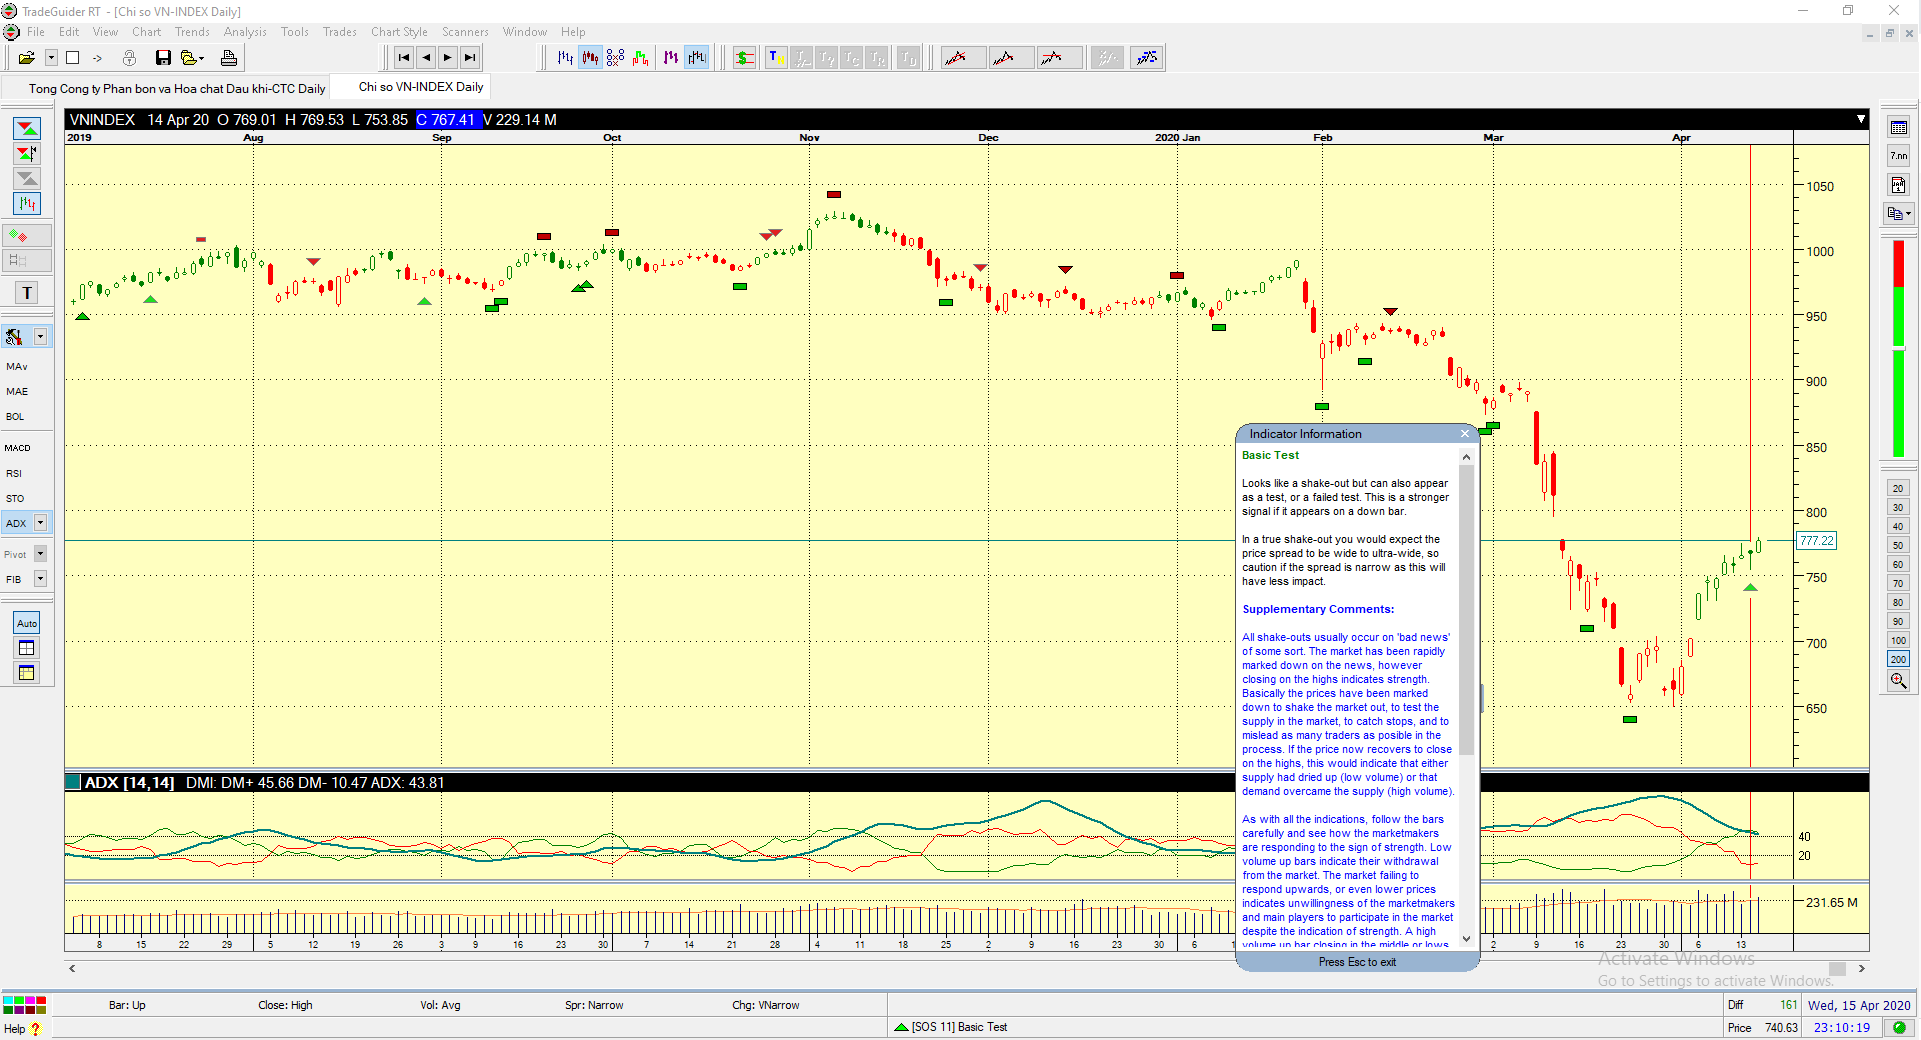1921x1040 pixels.
Task: Click the red-green vertical strength slider
Action: point(1898,348)
